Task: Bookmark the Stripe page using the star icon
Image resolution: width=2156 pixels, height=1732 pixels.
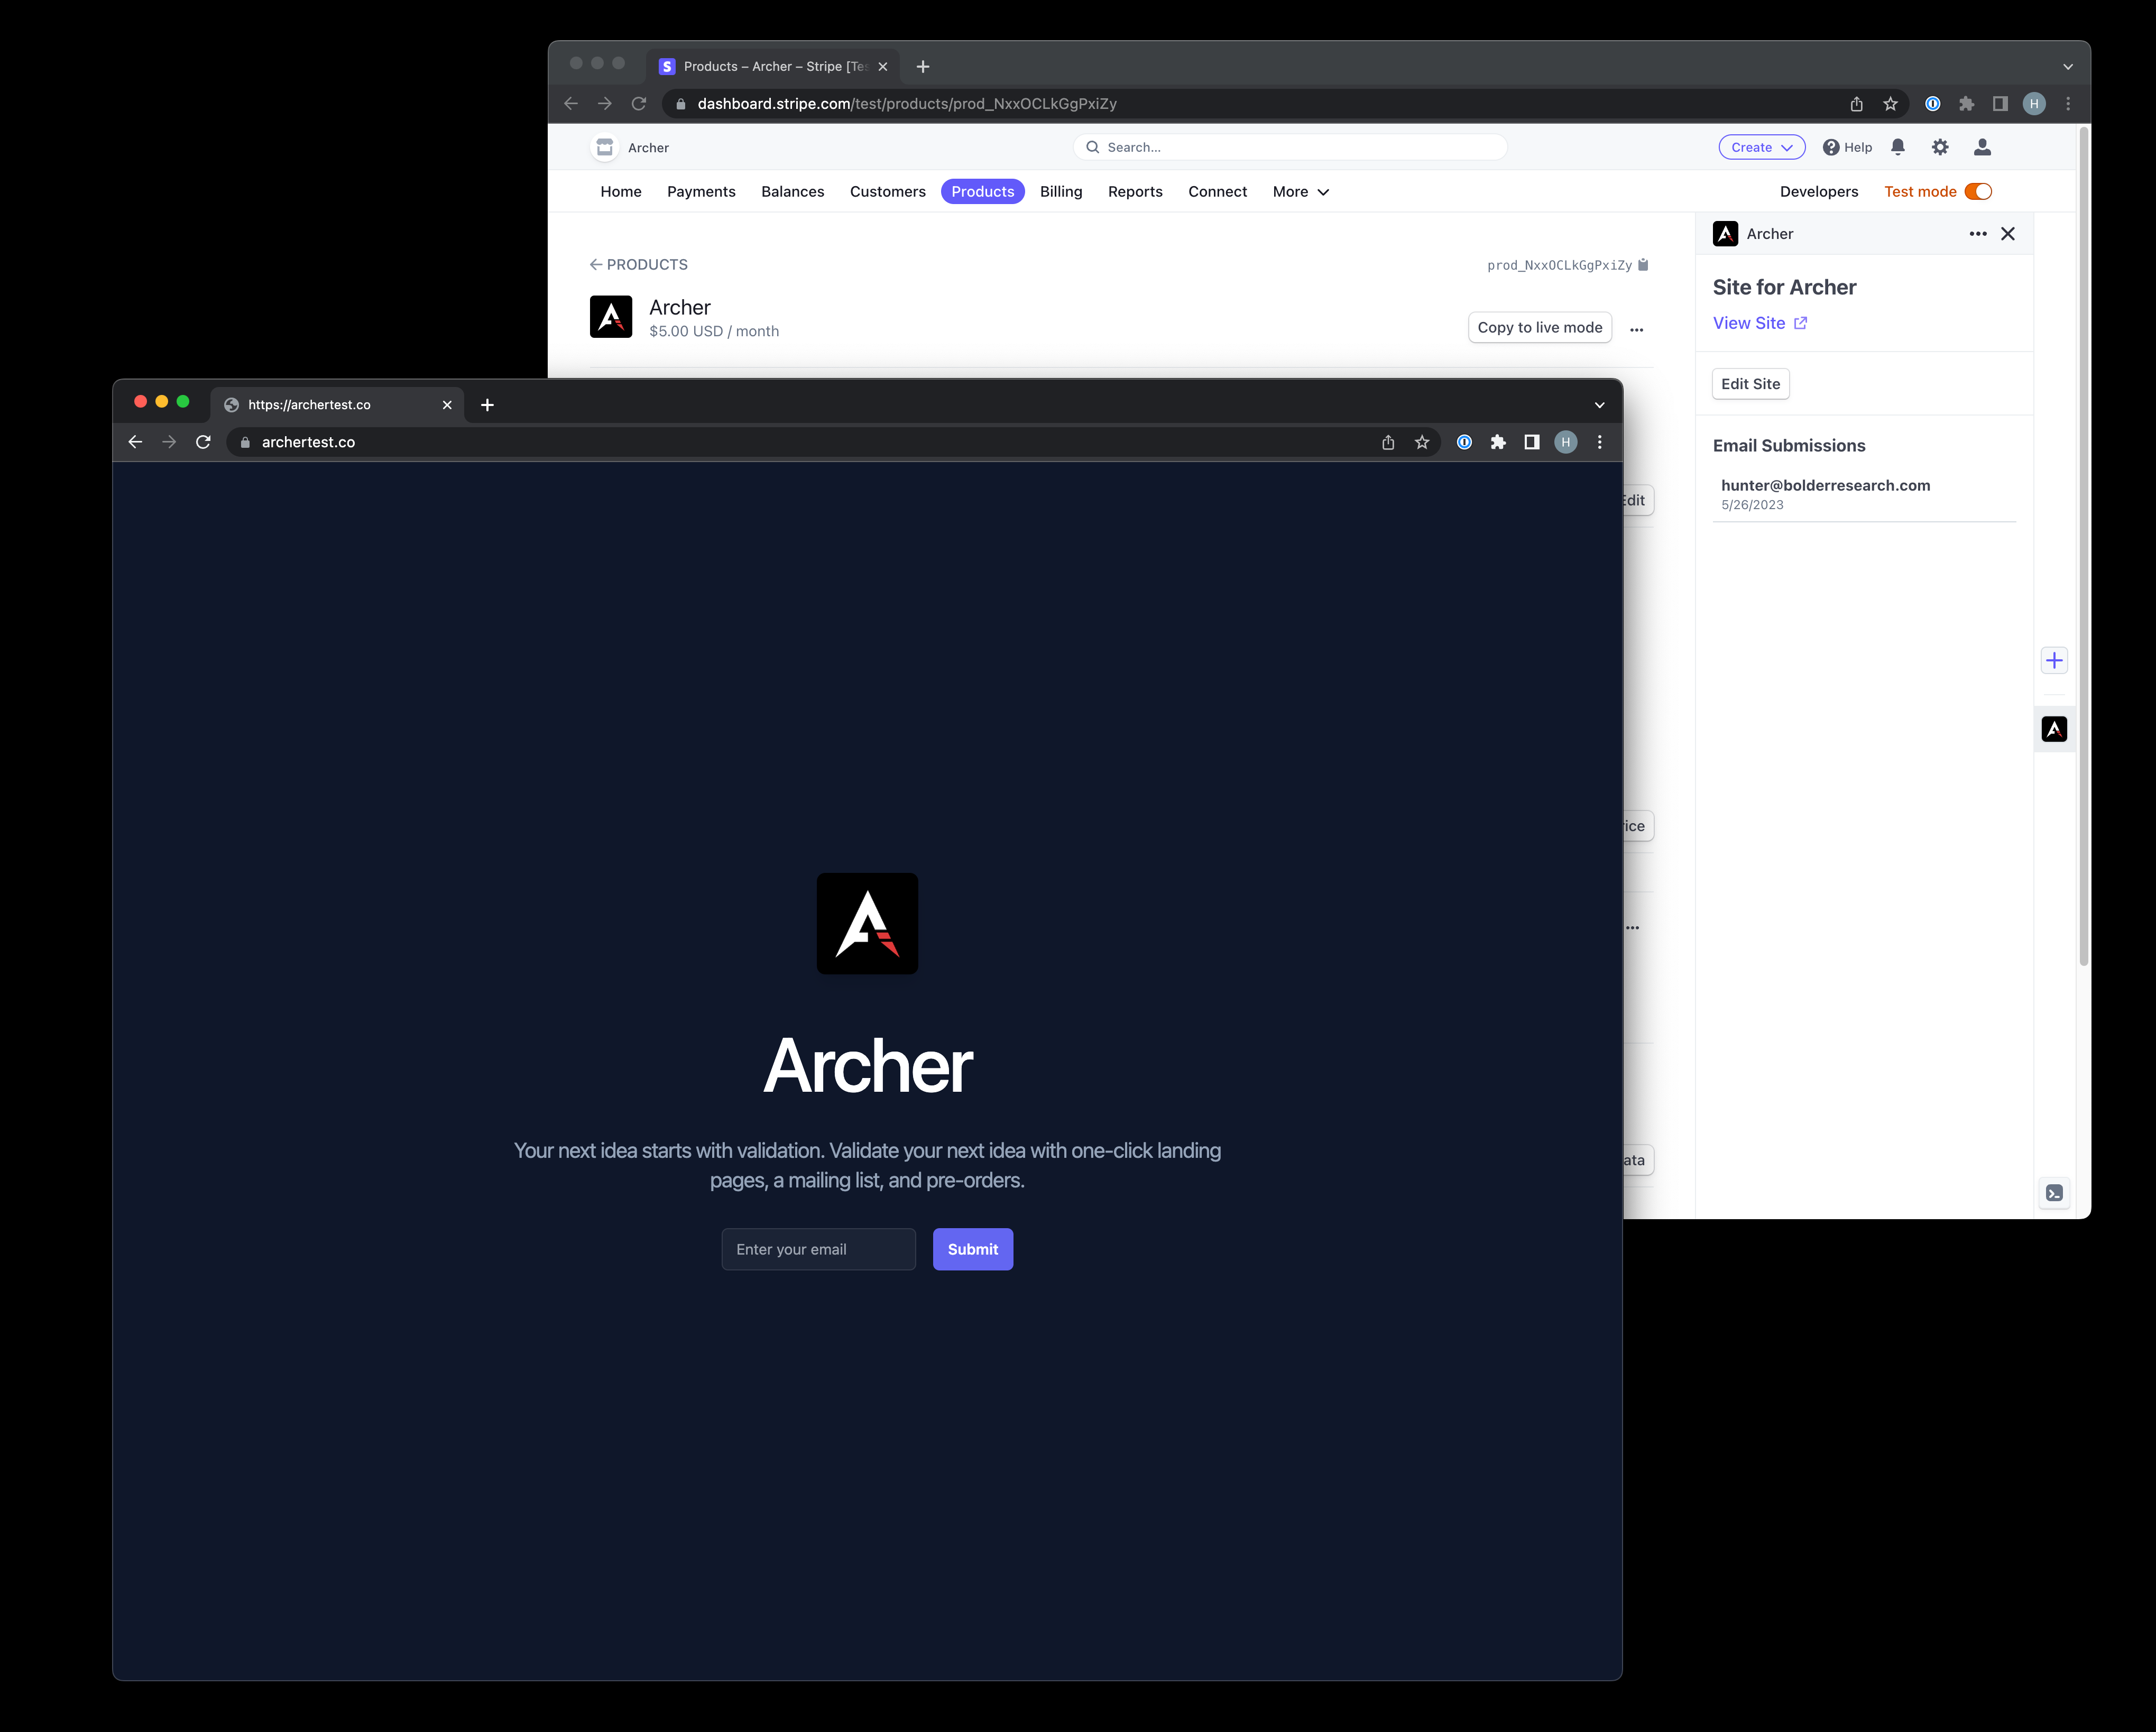Action: (x=1890, y=103)
